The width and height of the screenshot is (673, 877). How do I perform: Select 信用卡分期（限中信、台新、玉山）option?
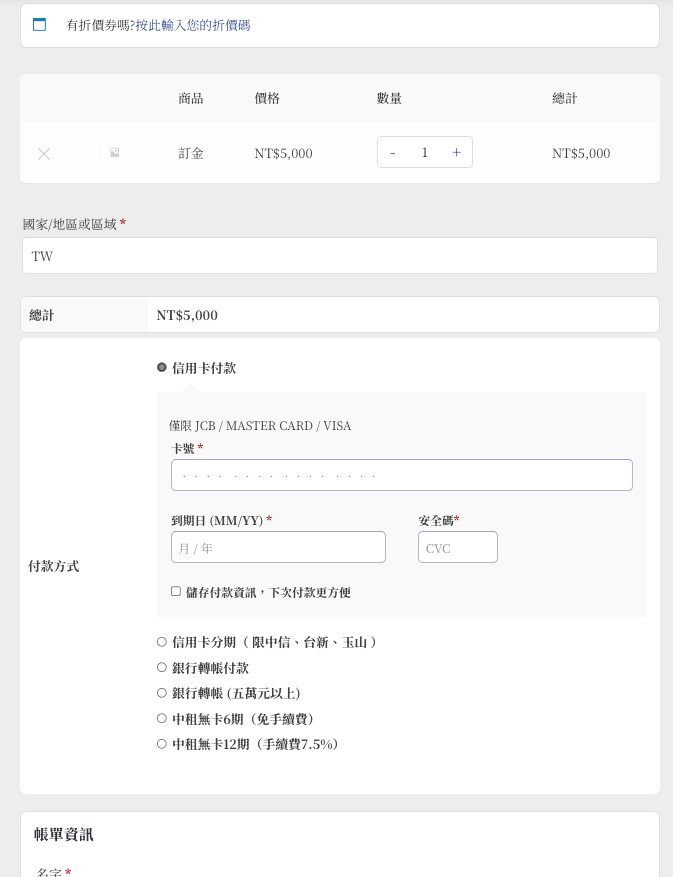tap(161, 641)
